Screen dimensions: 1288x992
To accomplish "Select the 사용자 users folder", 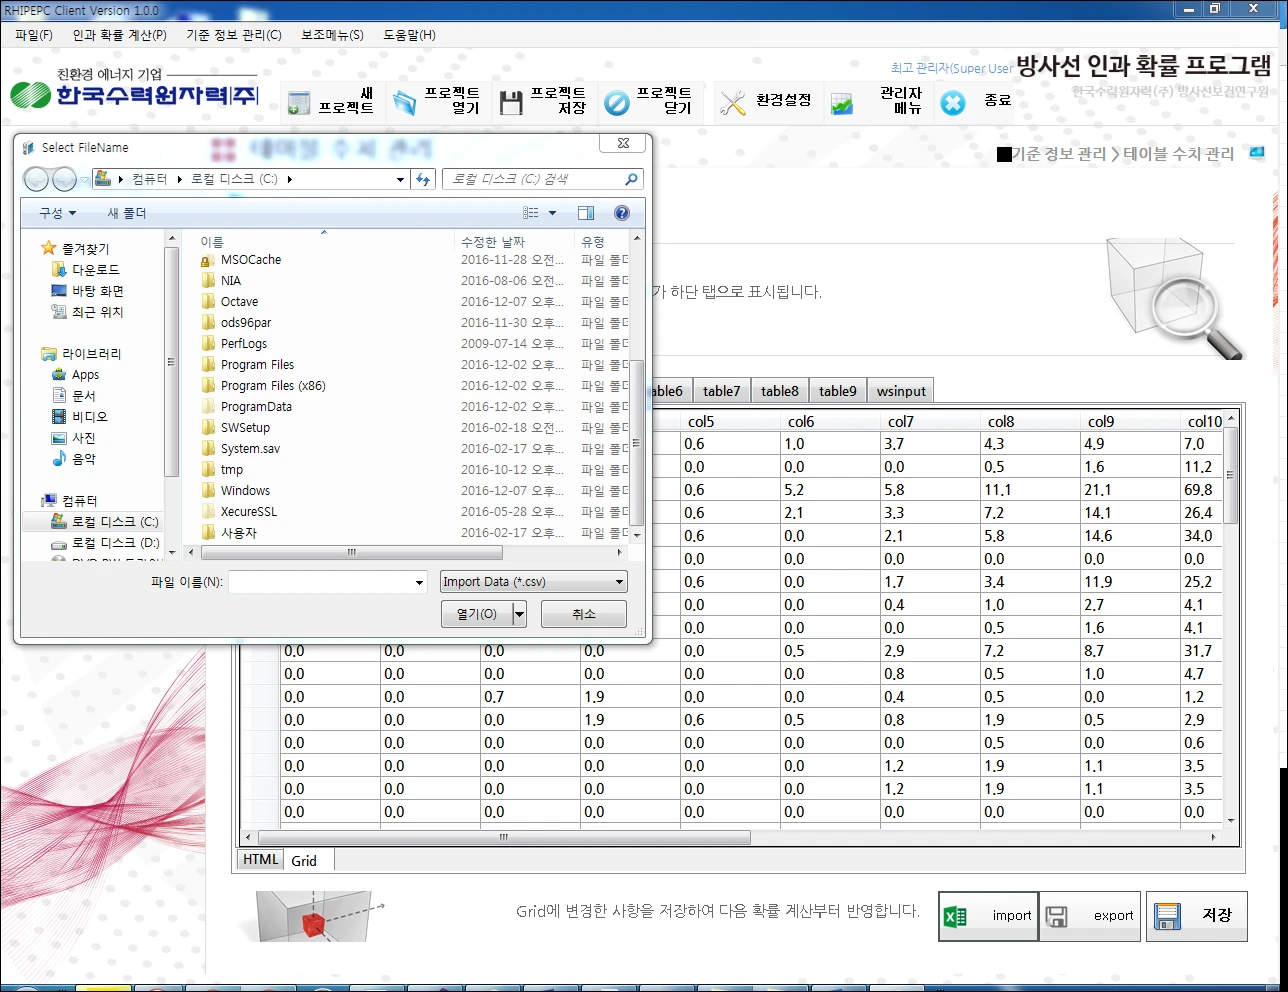I will [238, 533].
